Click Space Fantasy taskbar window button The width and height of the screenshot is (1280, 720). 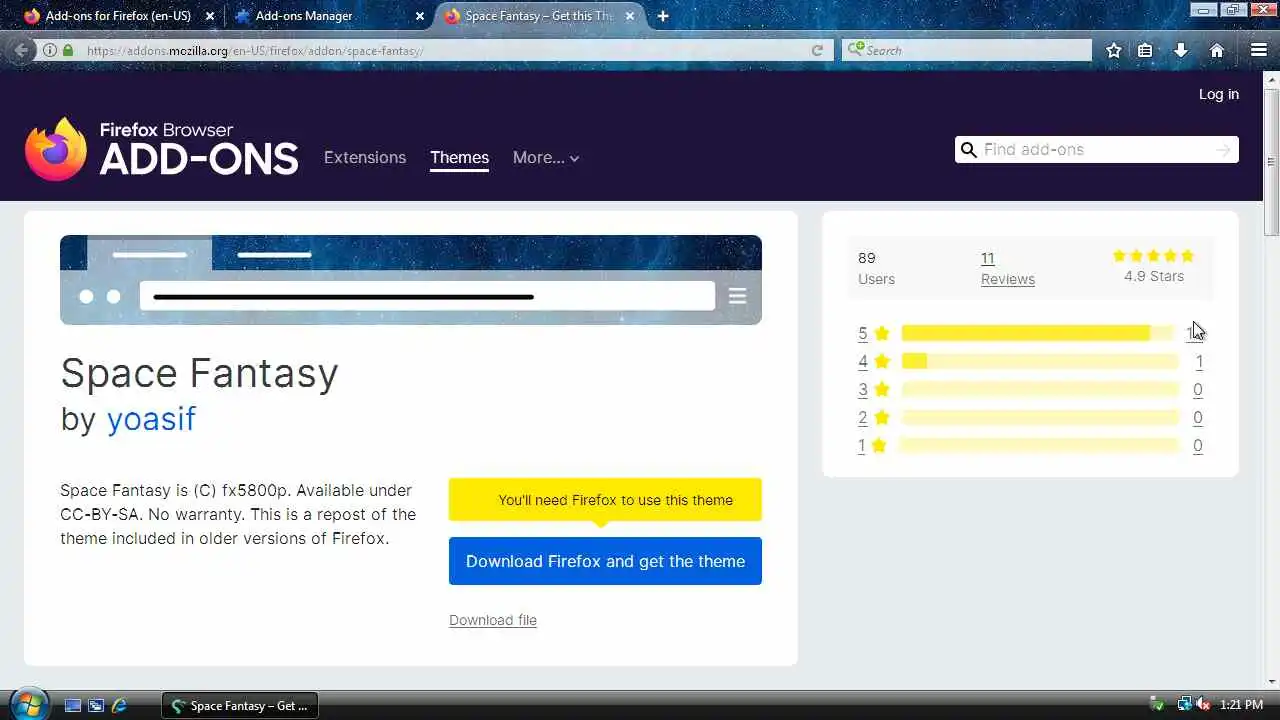click(x=240, y=705)
